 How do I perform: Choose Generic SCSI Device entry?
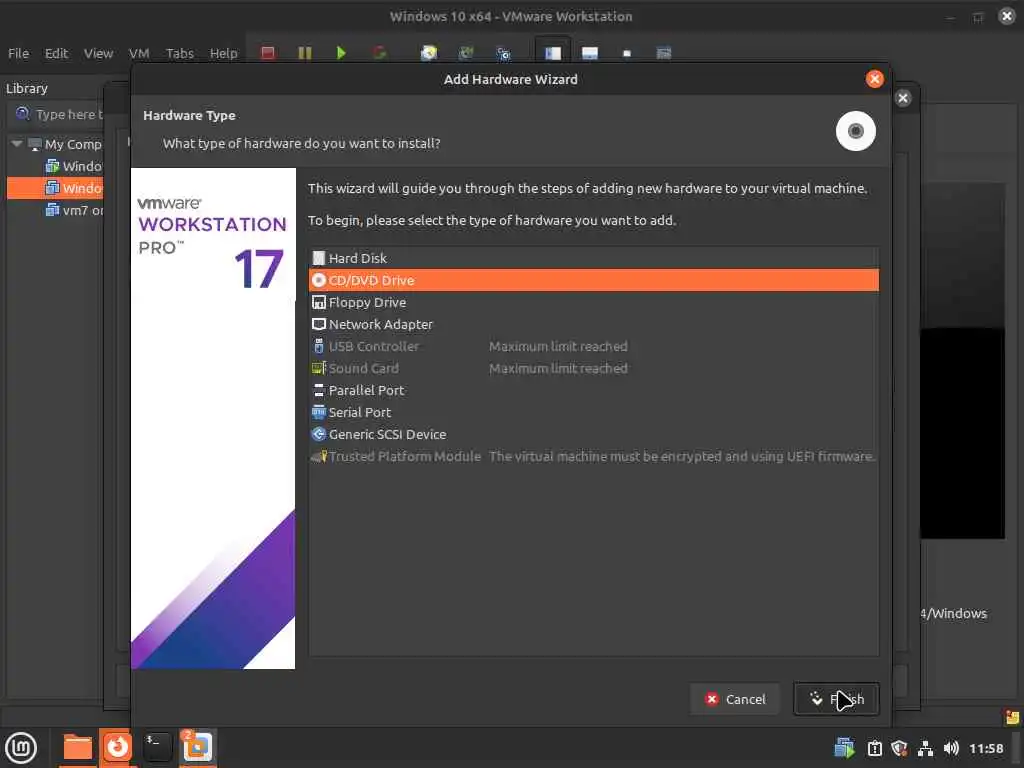click(593, 434)
